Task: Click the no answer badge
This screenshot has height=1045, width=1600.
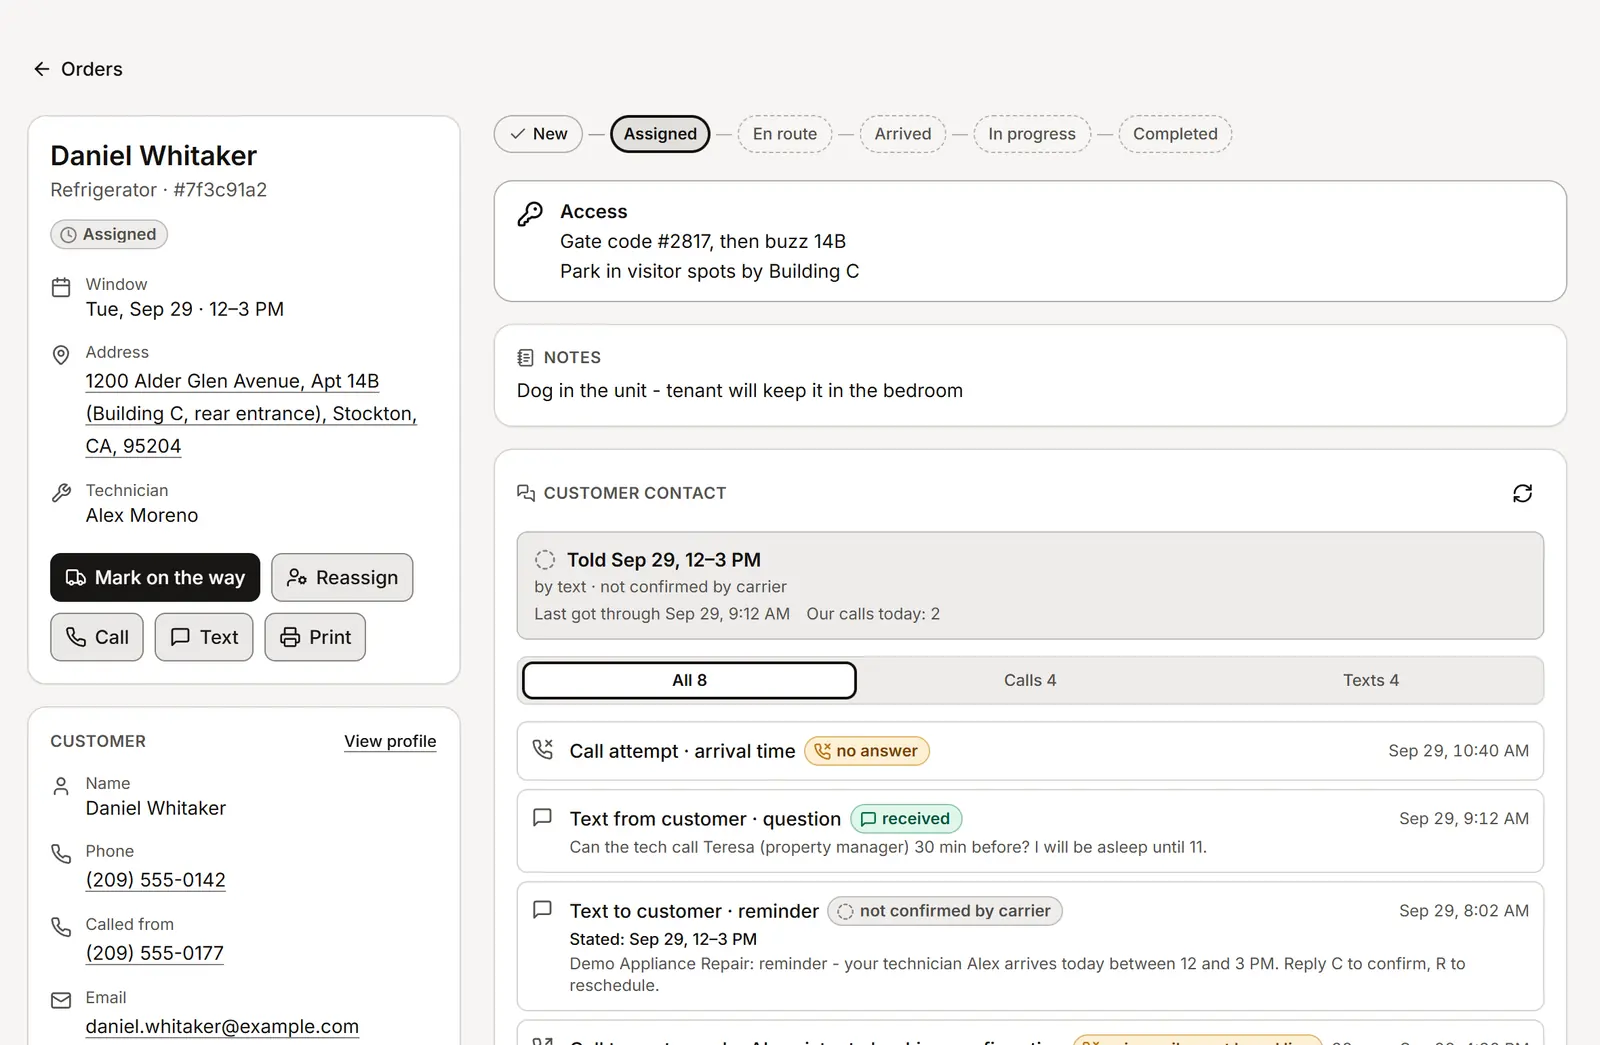Action: click(x=867, y=751)
